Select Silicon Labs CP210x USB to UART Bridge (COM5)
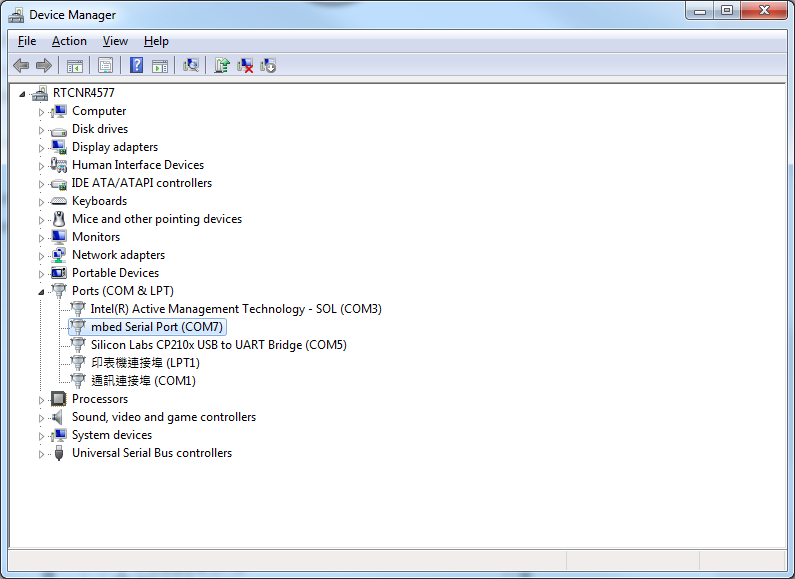This screenshot has width=795, height=579. click(x=219, y=345)
